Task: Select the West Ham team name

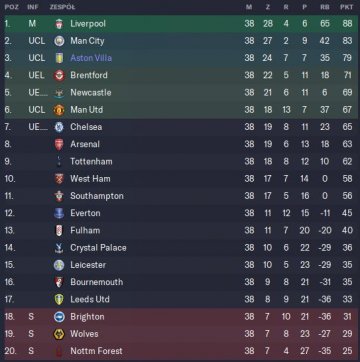Action: [x=90, y=179]
